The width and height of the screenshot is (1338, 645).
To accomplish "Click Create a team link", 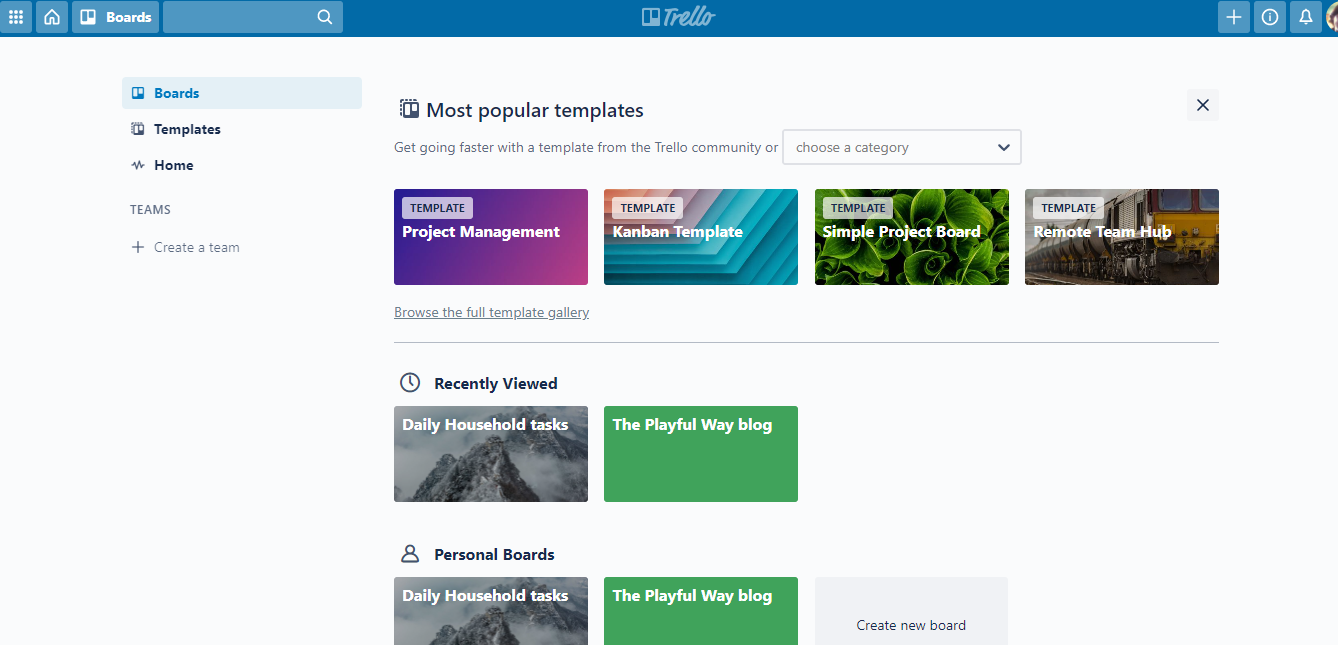I will (196, 247).
